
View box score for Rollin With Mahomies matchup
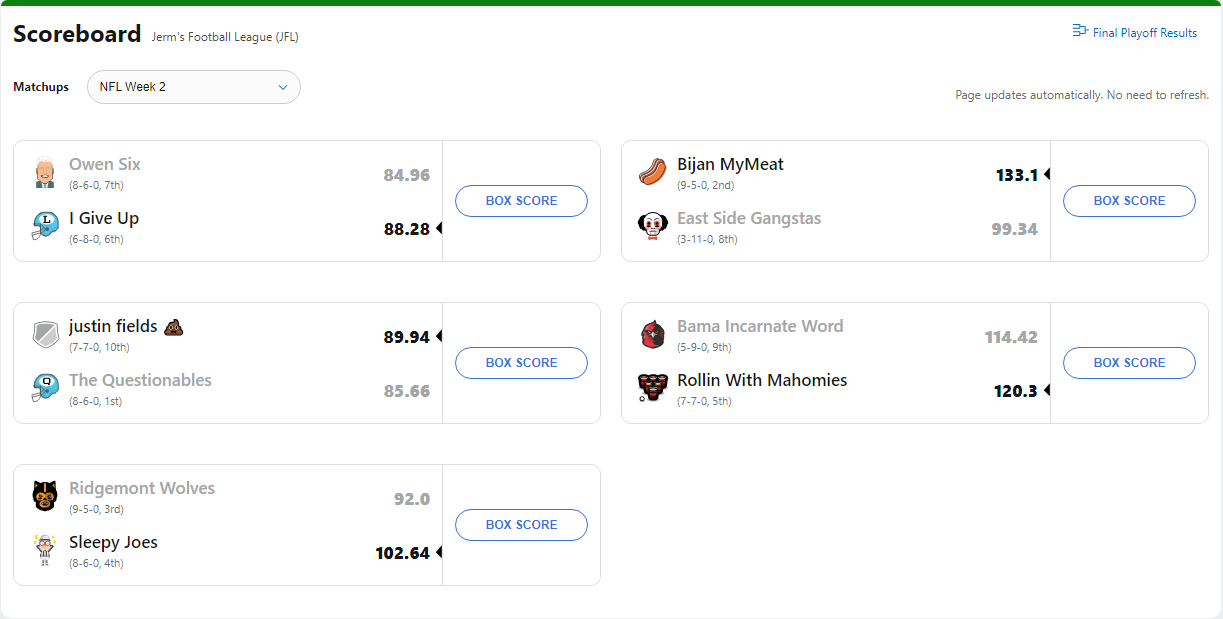coord(1129,363)
